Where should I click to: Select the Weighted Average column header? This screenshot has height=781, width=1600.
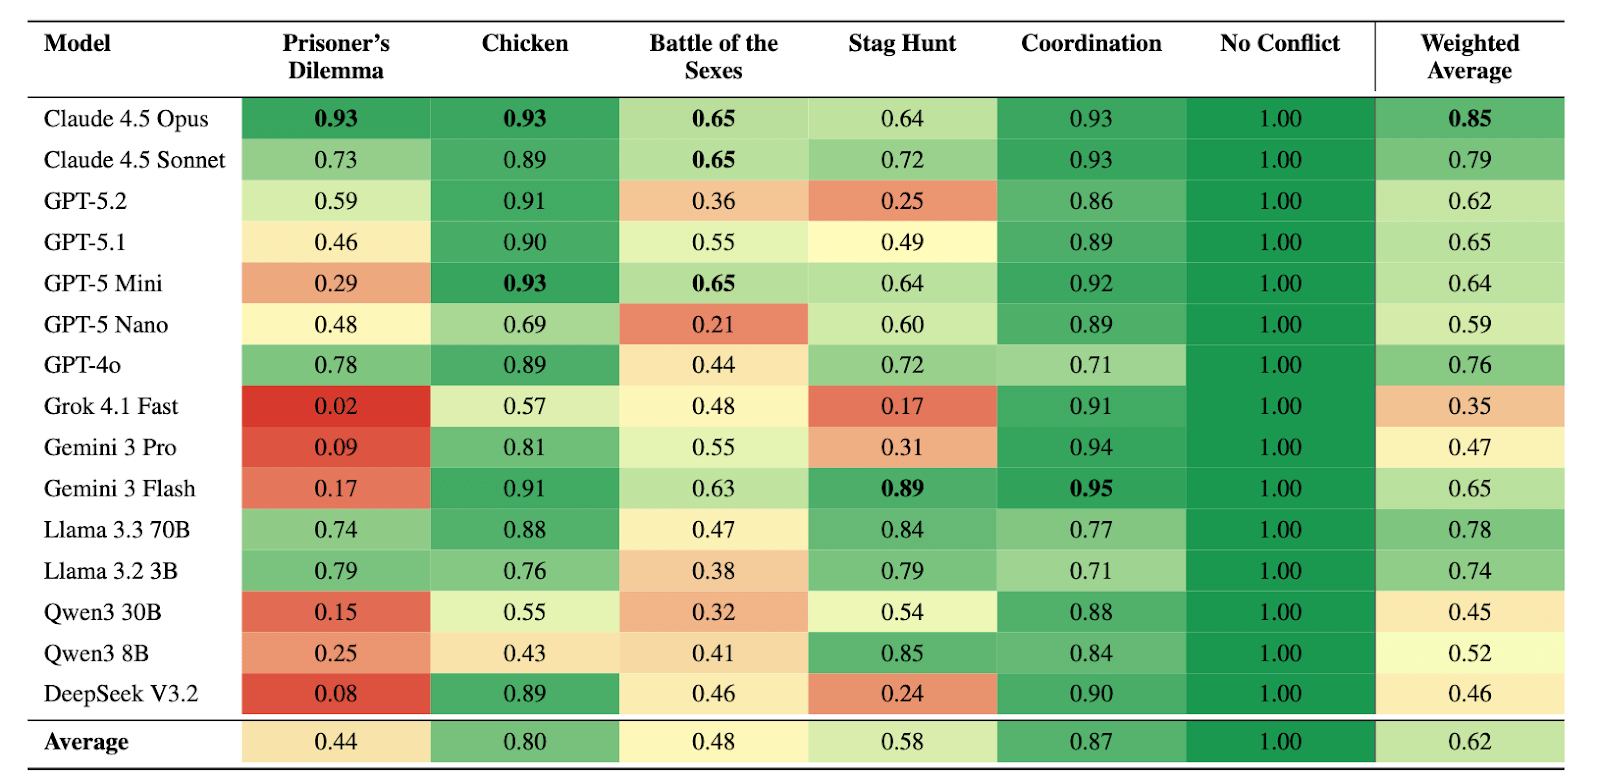(x=1469, y=57)
